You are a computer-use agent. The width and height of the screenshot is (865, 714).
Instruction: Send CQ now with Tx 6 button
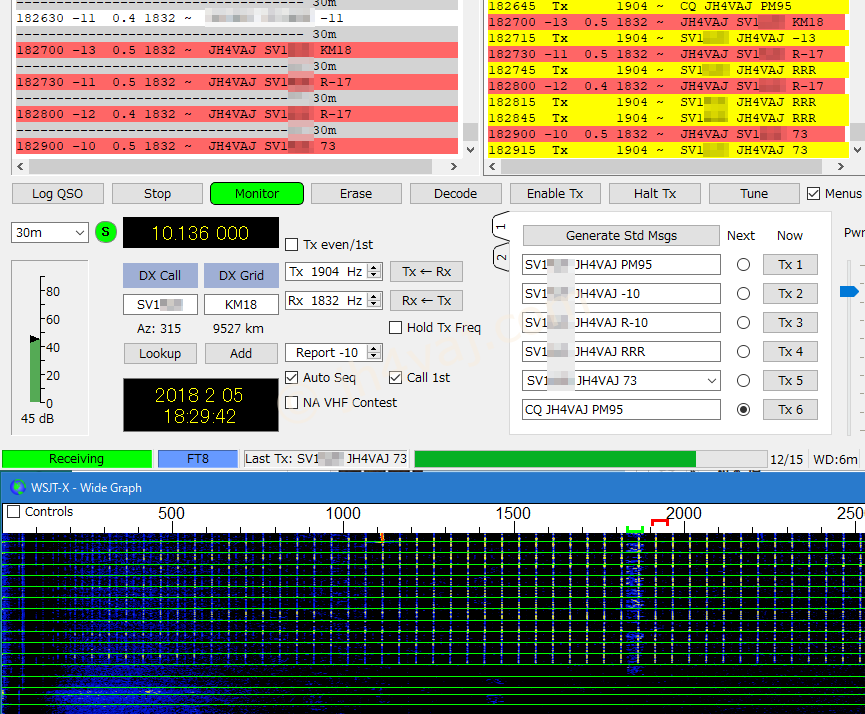click(x=790, y=409)
